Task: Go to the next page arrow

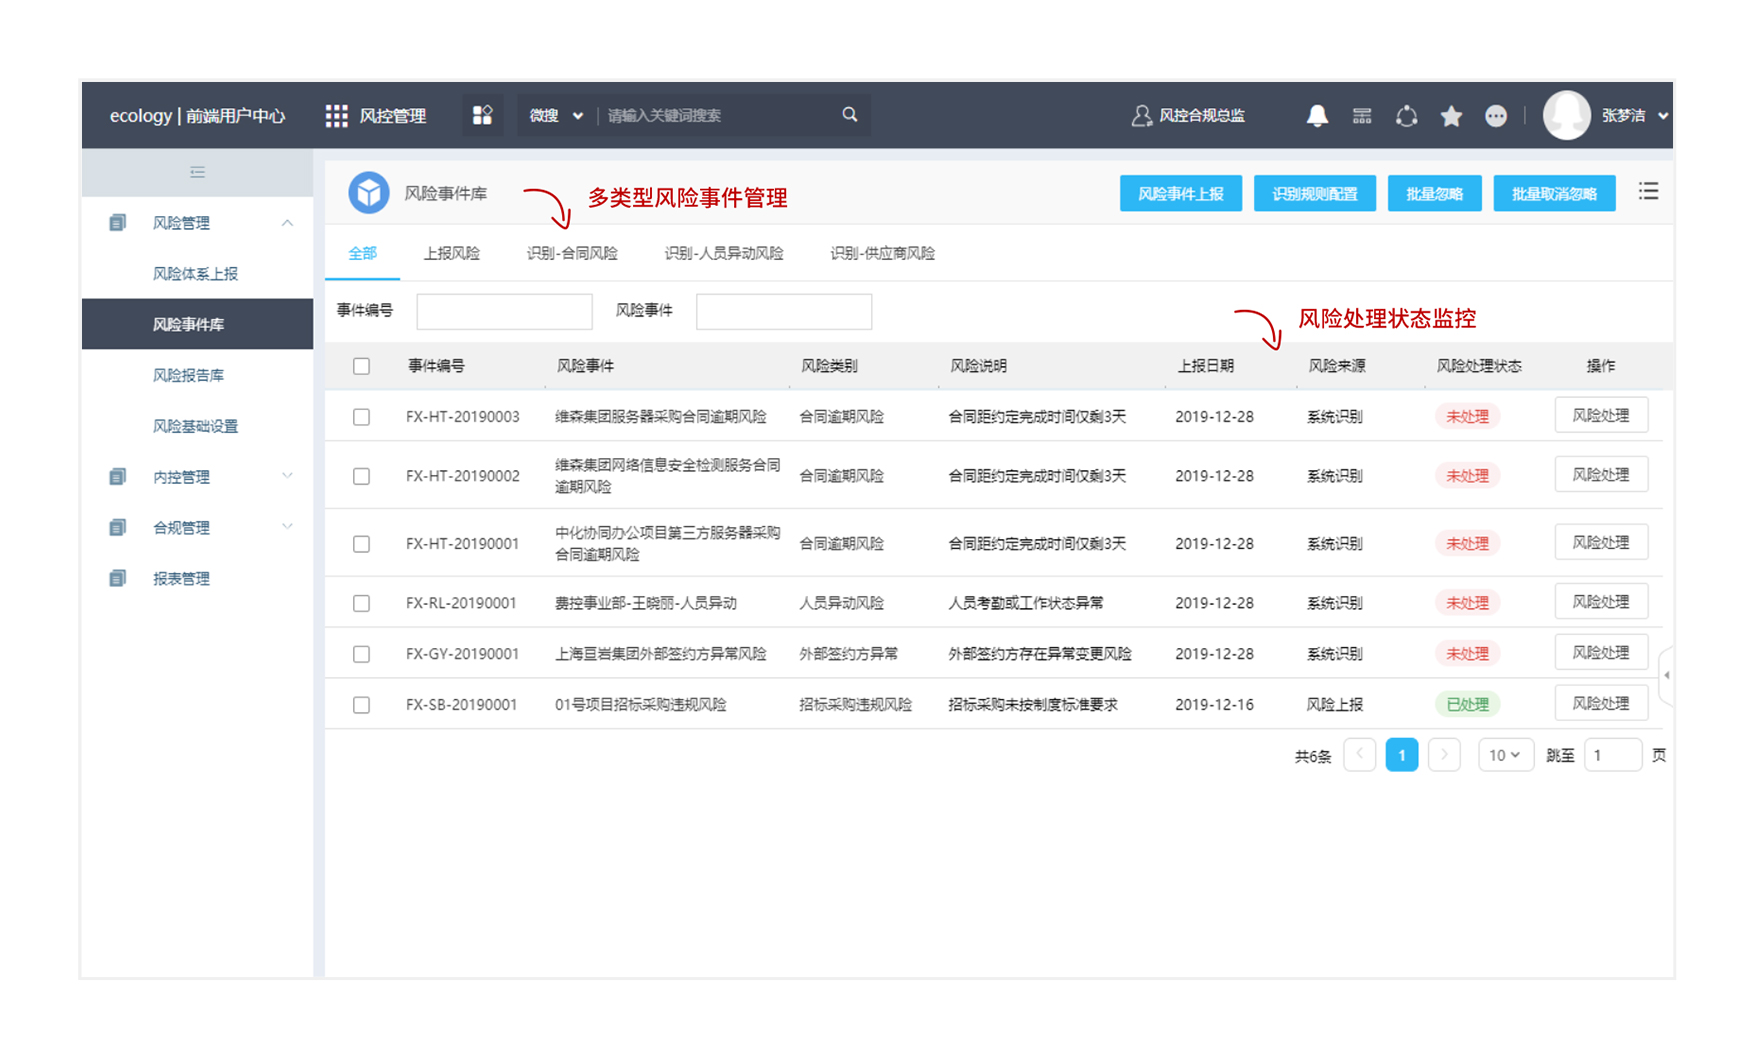Action: (1443, 755)
